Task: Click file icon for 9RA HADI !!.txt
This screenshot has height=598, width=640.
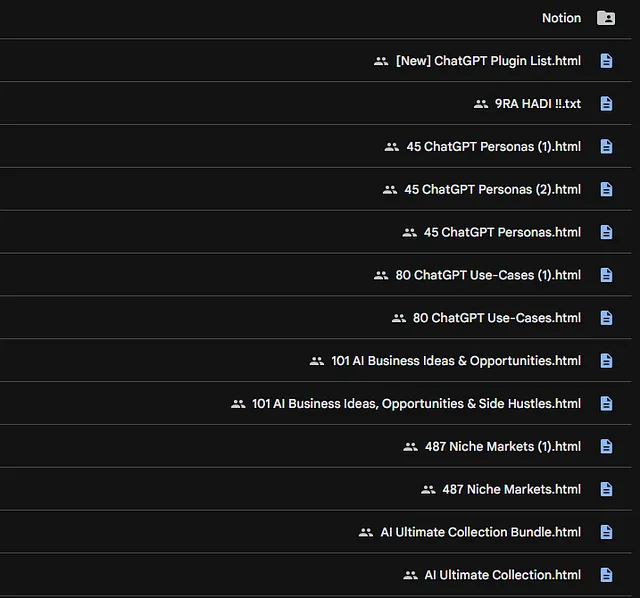Action: pos(606,104)
